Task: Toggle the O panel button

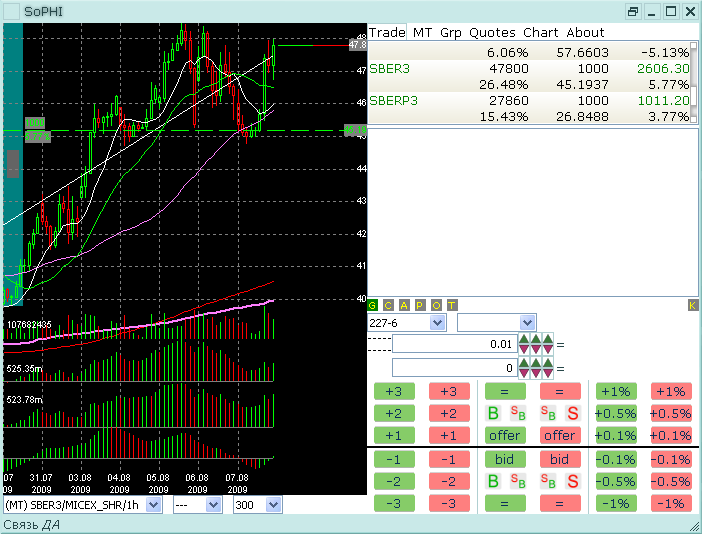Action: pyautogui.click(x=436, y=305)
